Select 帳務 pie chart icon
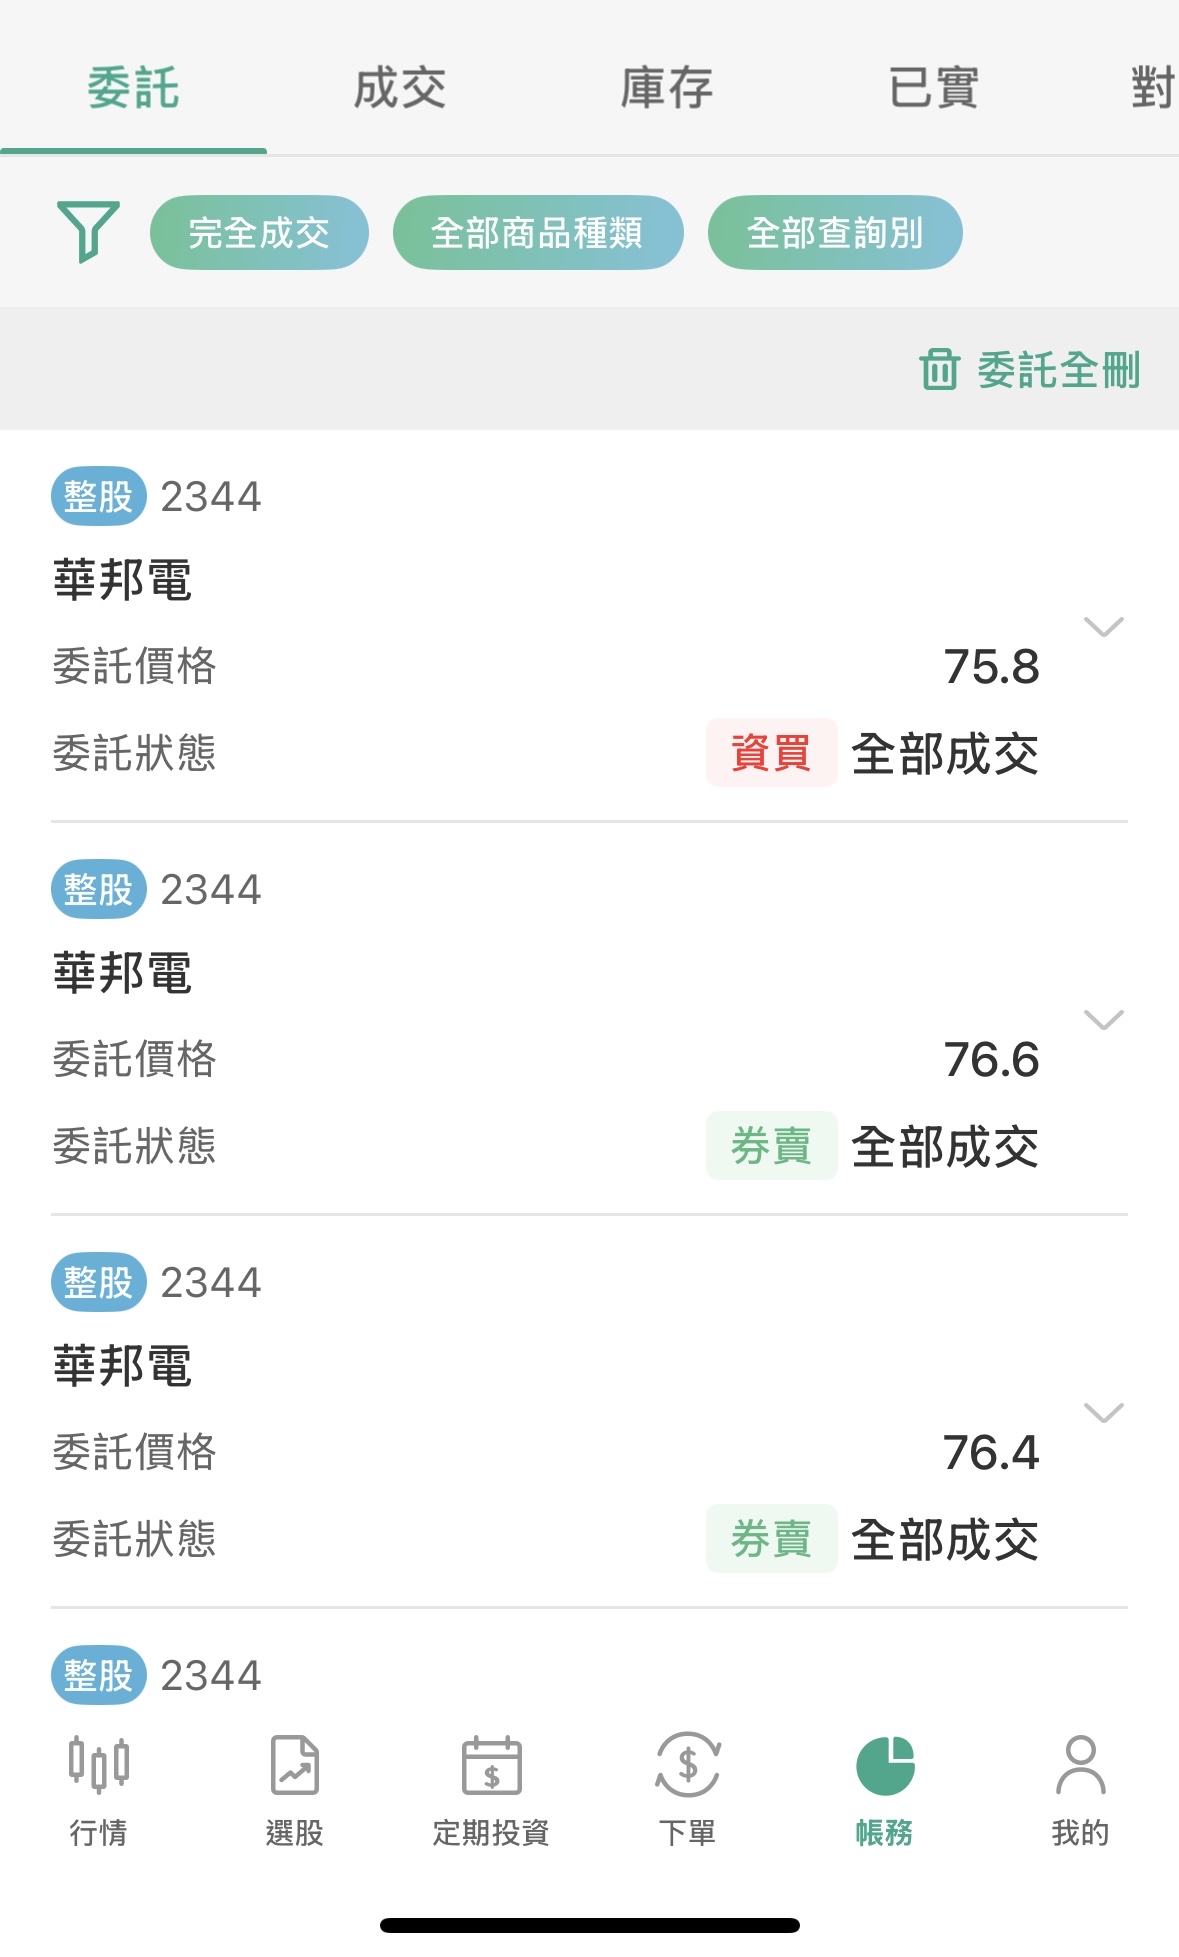The image size is (1179, 1957). pyautogui.click(x=885, y=1765)
